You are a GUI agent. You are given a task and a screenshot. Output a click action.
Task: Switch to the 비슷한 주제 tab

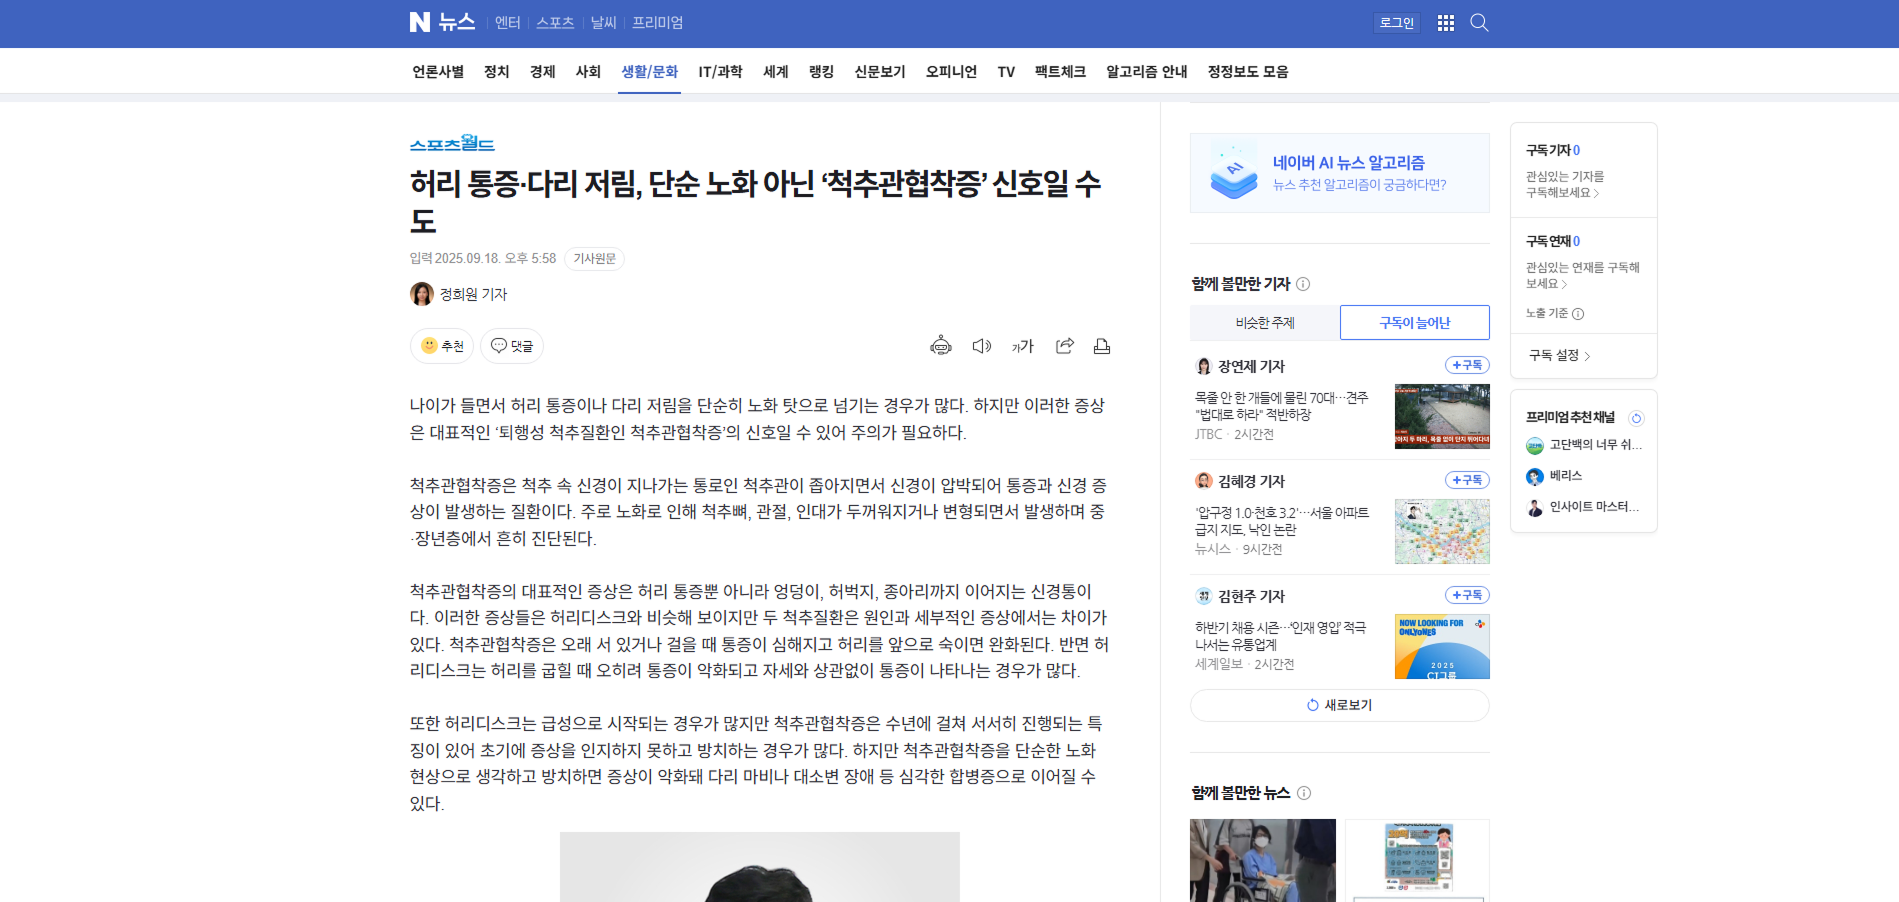[x=1264, y=323]
